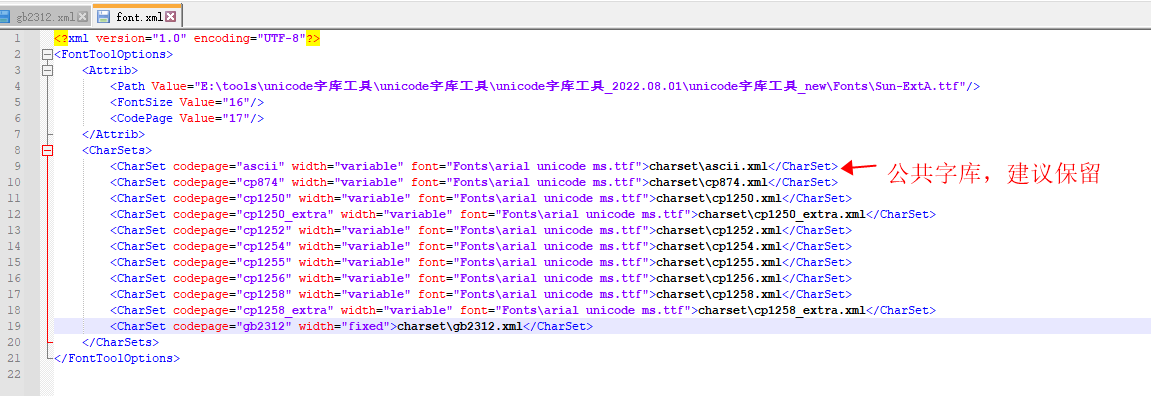Screen dimensions: 1151x396
Task: Click the codepage="ascii" attribute
Action: [x=229, y=166]
